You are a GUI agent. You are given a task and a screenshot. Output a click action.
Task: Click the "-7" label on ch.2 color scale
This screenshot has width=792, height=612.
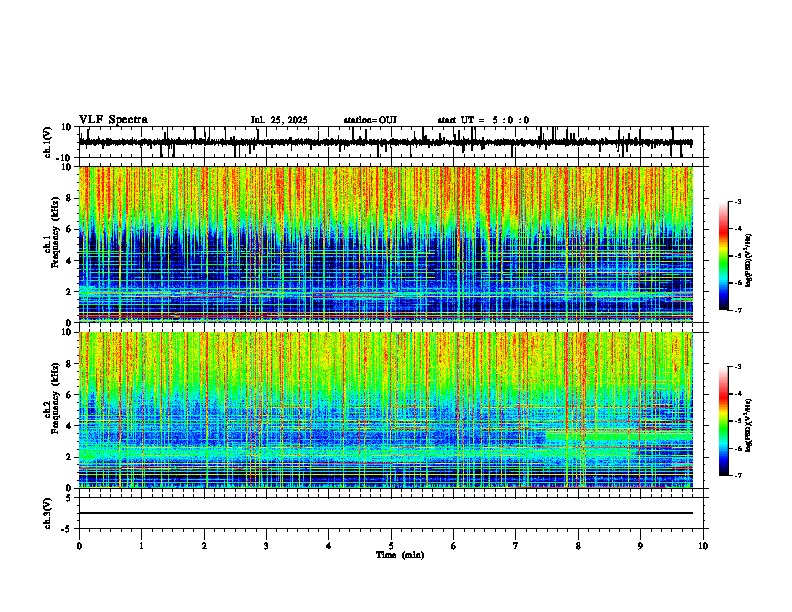[737, 475]
